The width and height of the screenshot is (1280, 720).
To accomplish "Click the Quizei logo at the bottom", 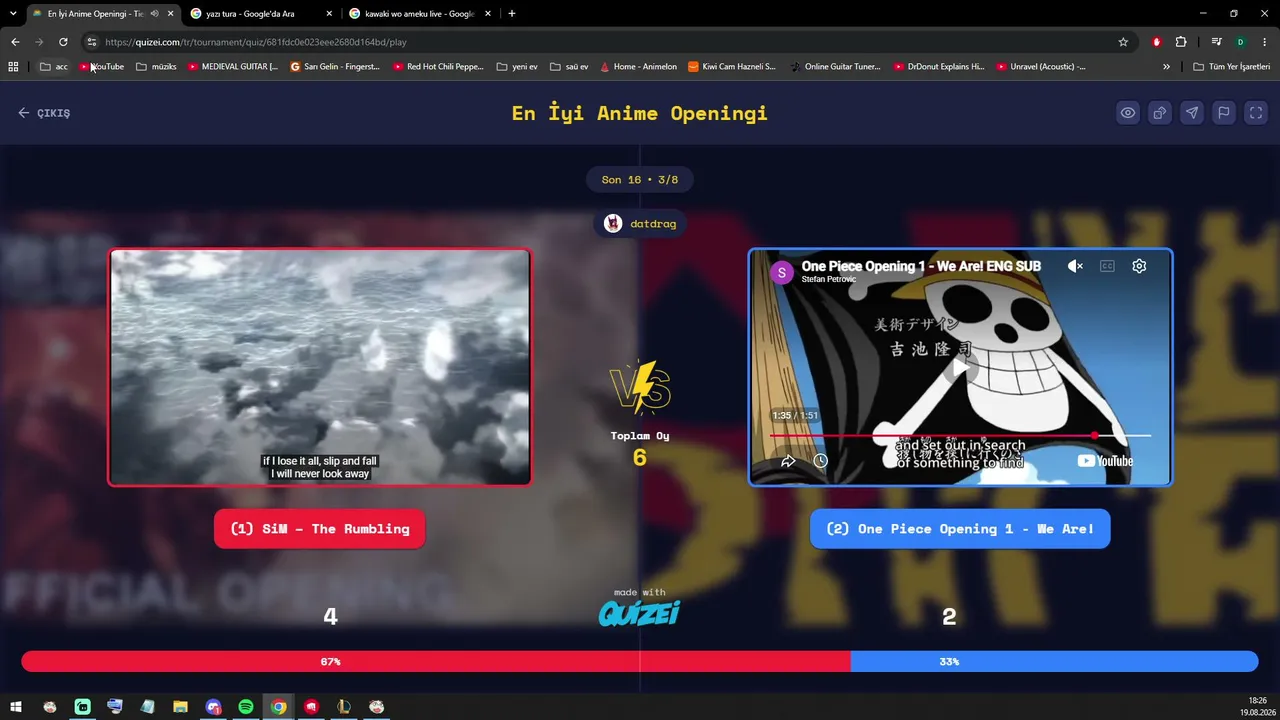I will pyautogui.click(x=640, y=612).
